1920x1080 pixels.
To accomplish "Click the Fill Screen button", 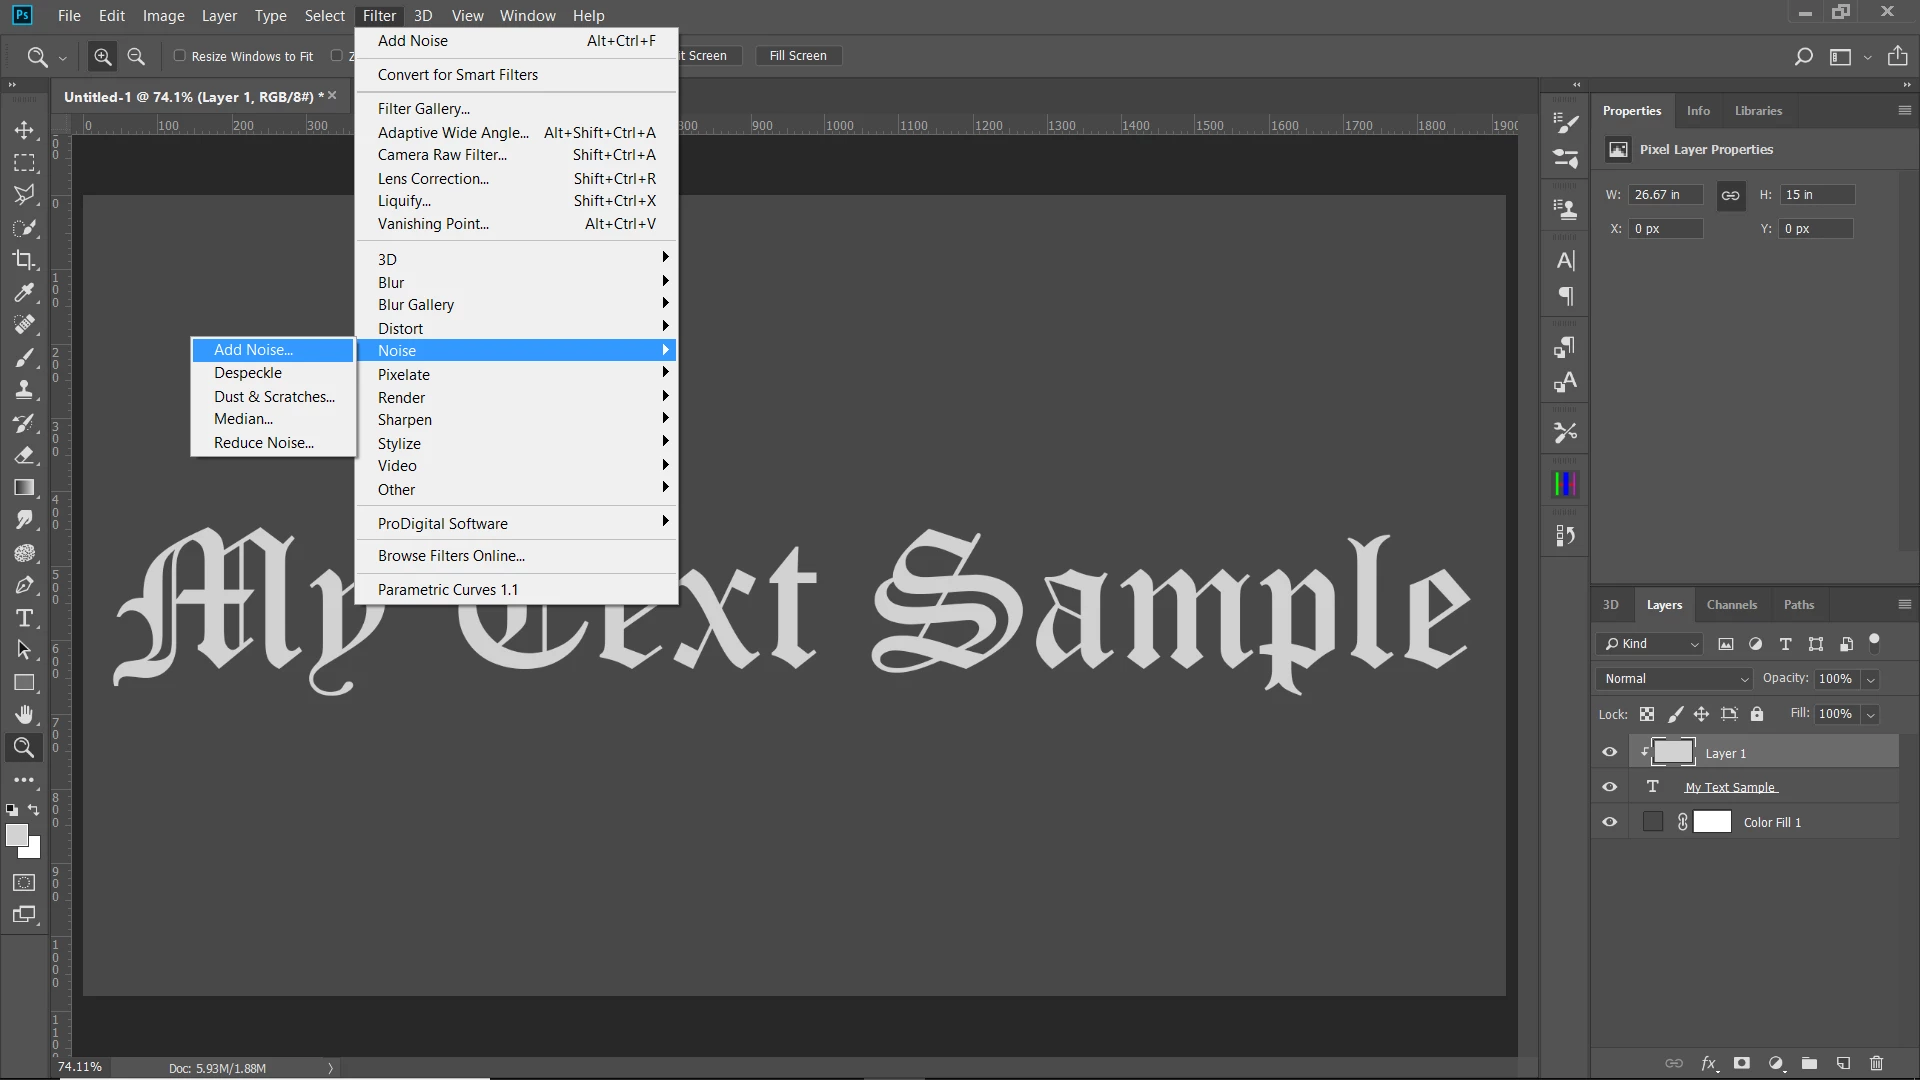I will tap(797, 56).
